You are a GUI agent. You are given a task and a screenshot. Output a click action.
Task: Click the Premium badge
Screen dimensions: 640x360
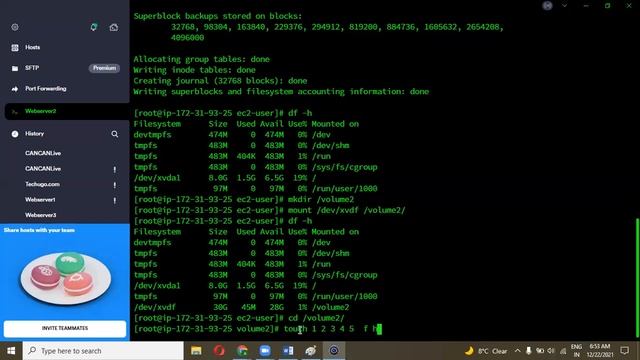[x=104, y=68]
